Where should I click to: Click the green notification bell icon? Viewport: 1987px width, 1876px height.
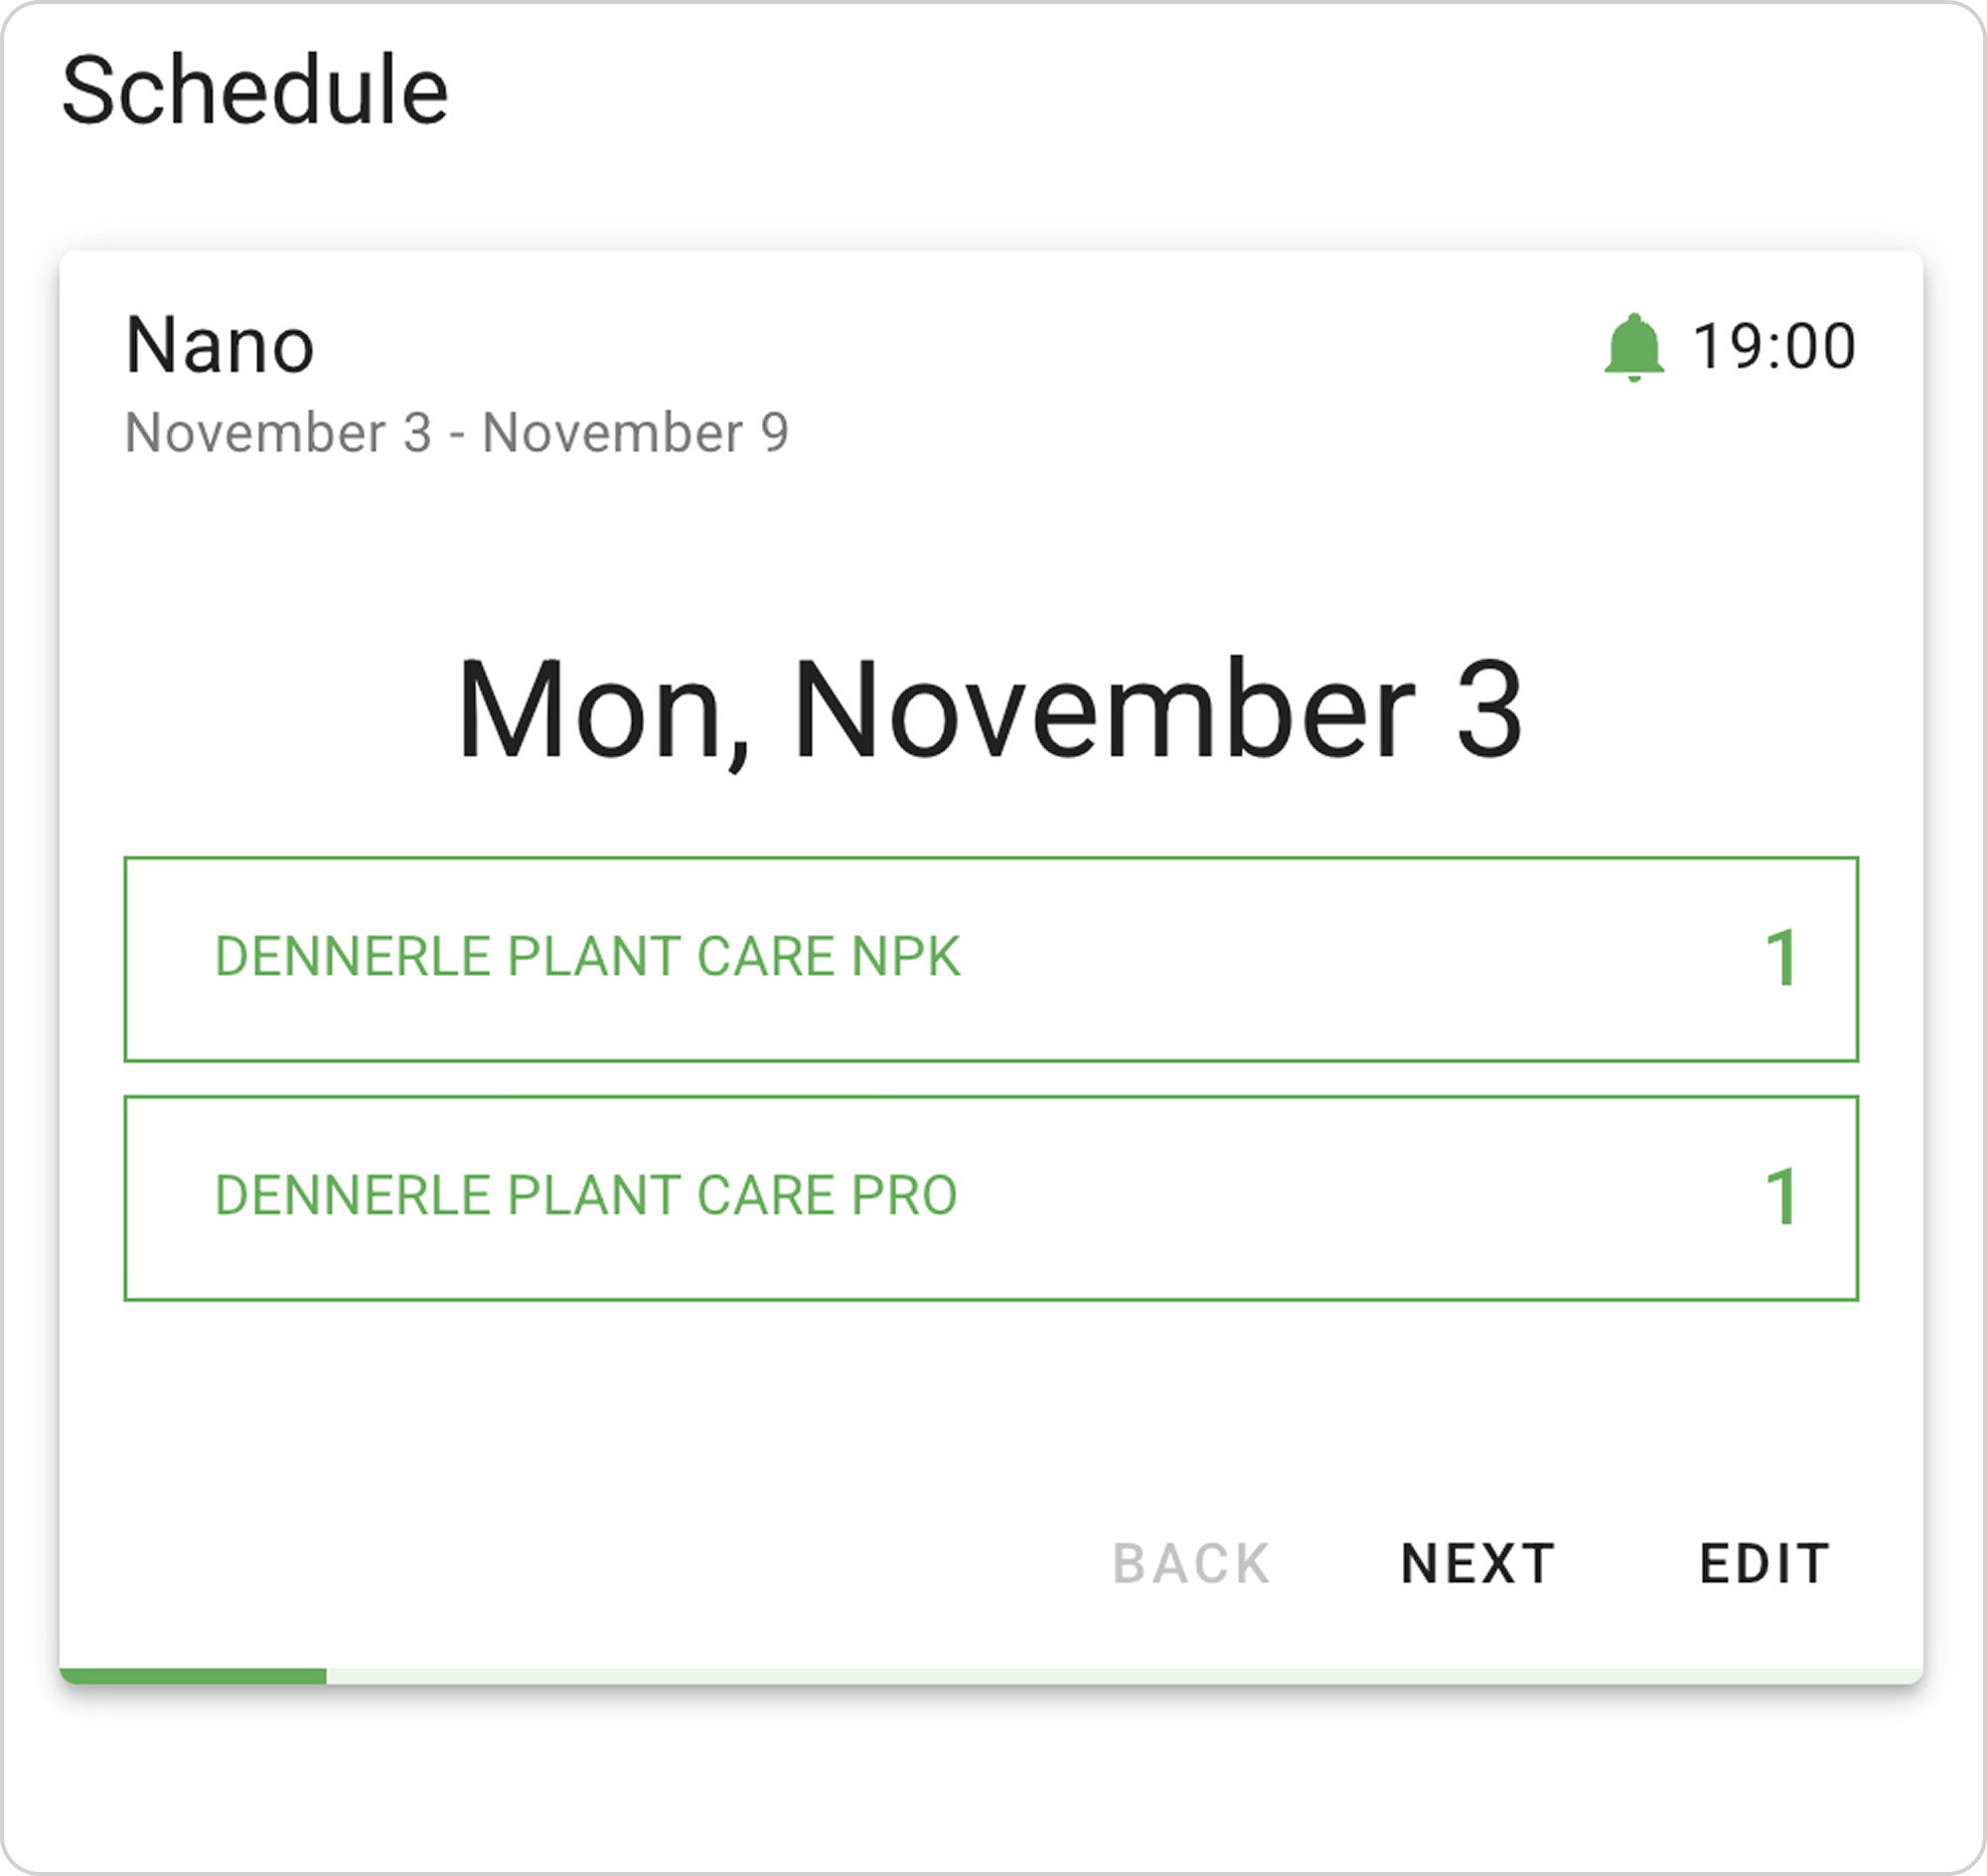[x=1633, y=347]
